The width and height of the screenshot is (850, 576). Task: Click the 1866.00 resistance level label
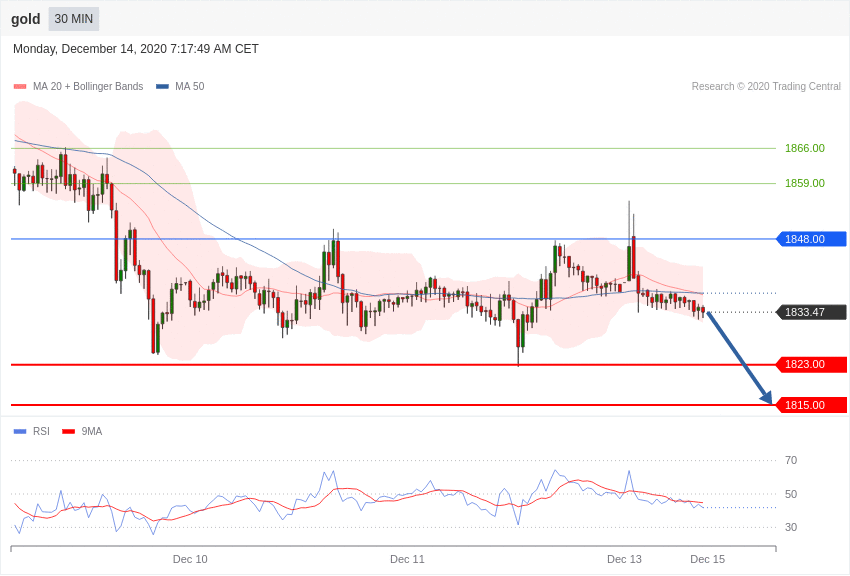(804, 148)
